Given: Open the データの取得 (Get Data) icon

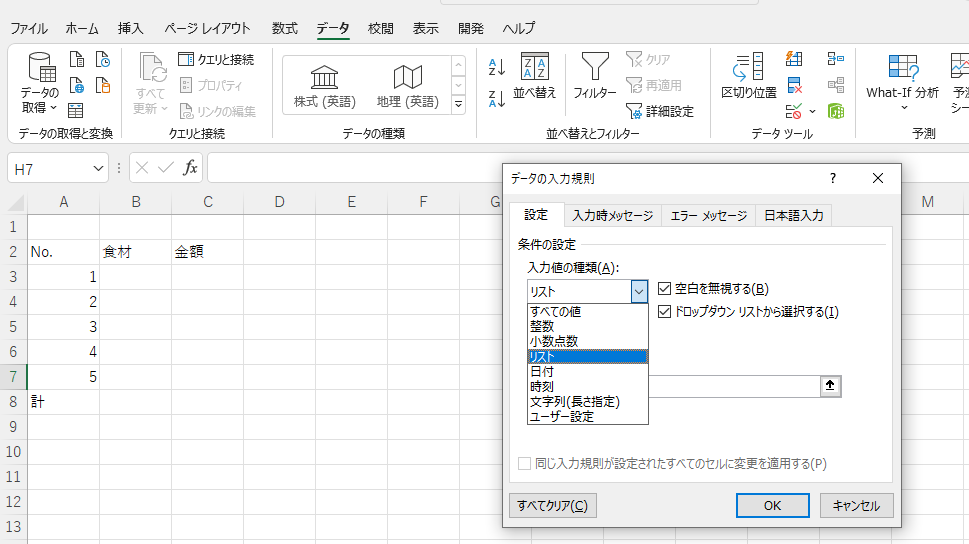Looking at the screenshot, I should (40, 83).
